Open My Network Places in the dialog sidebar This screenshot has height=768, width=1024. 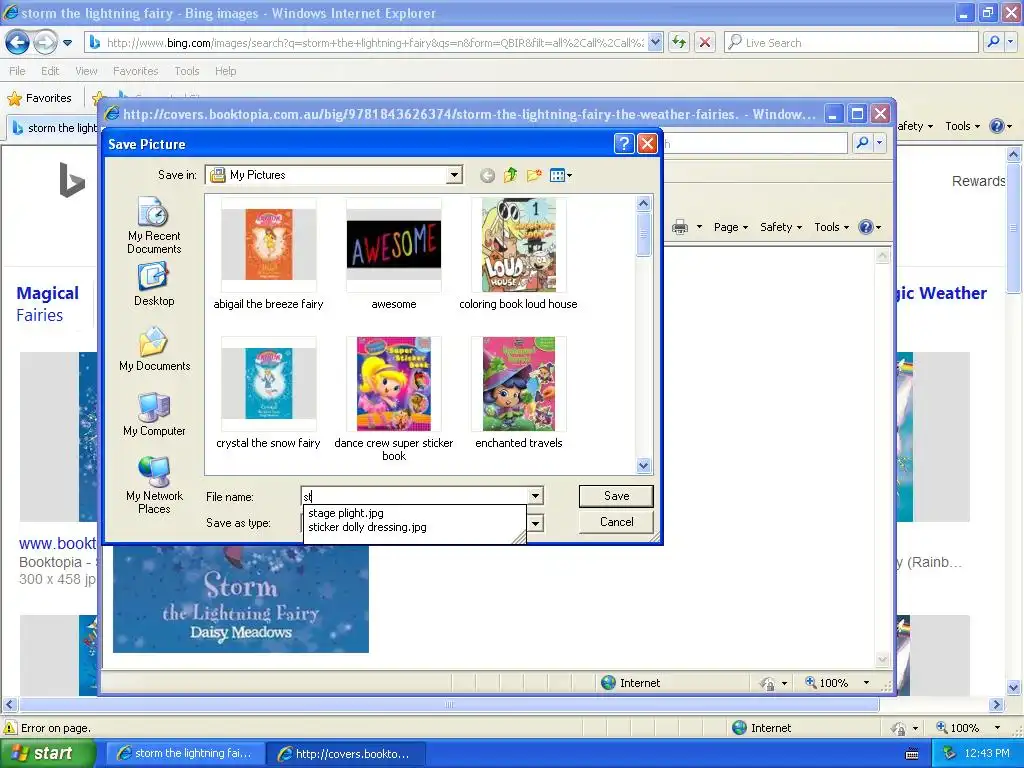154,485
